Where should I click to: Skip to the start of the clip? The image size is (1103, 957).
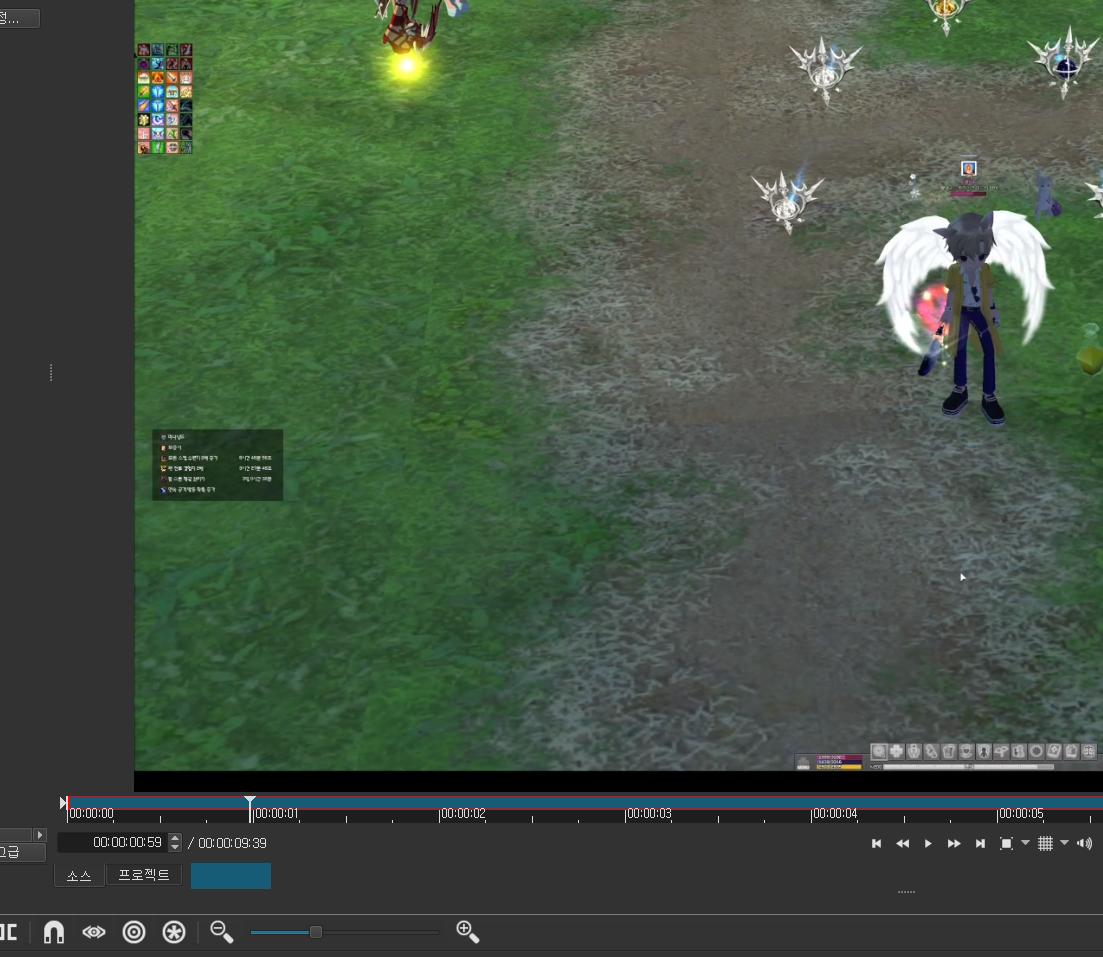tap(876, 843)
